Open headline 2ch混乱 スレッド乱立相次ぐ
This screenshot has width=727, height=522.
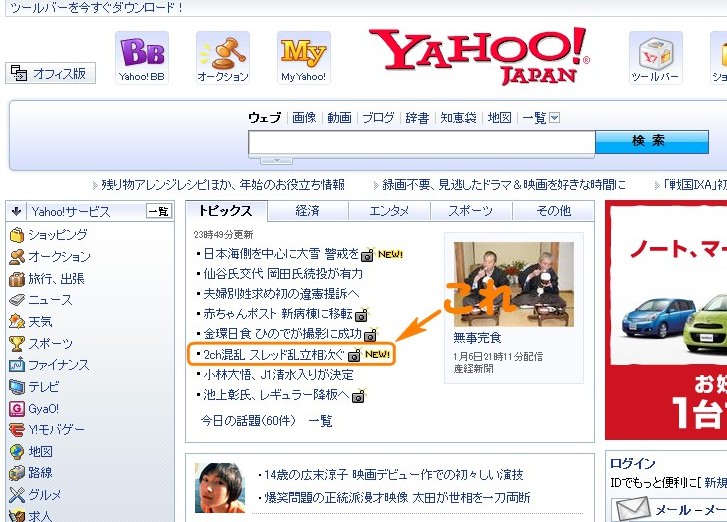point(274,355)
